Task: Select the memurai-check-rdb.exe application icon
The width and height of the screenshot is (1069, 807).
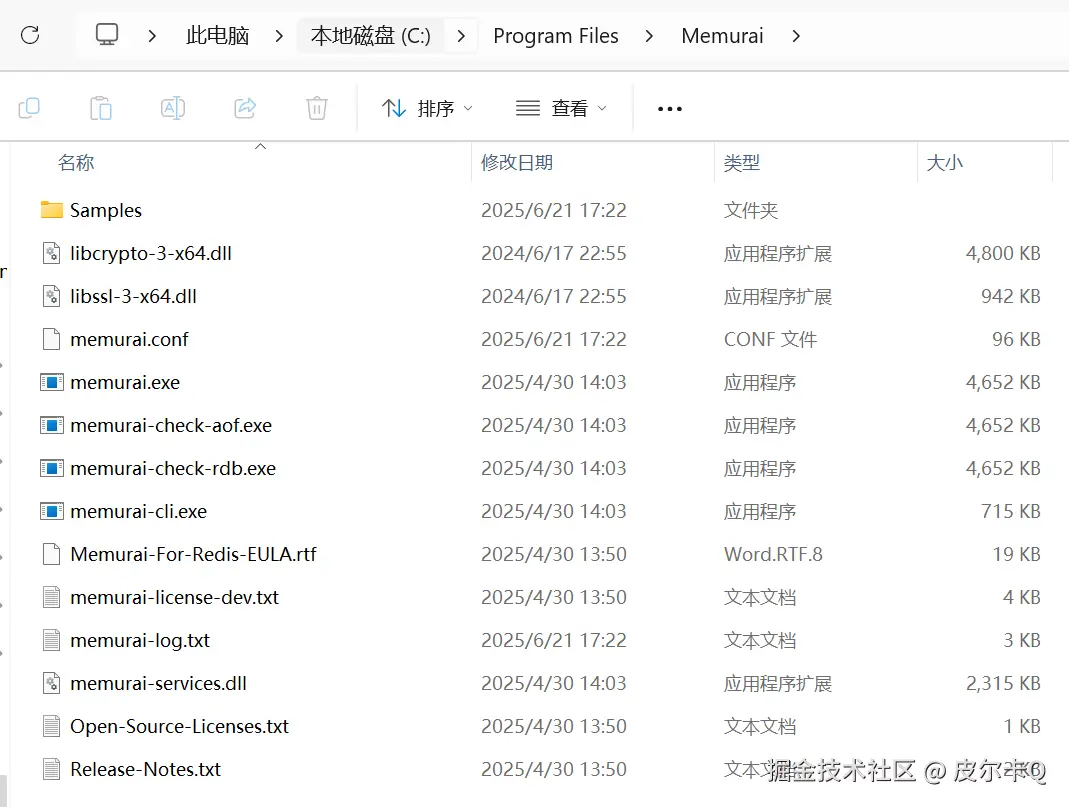Action: click(52, 468)
